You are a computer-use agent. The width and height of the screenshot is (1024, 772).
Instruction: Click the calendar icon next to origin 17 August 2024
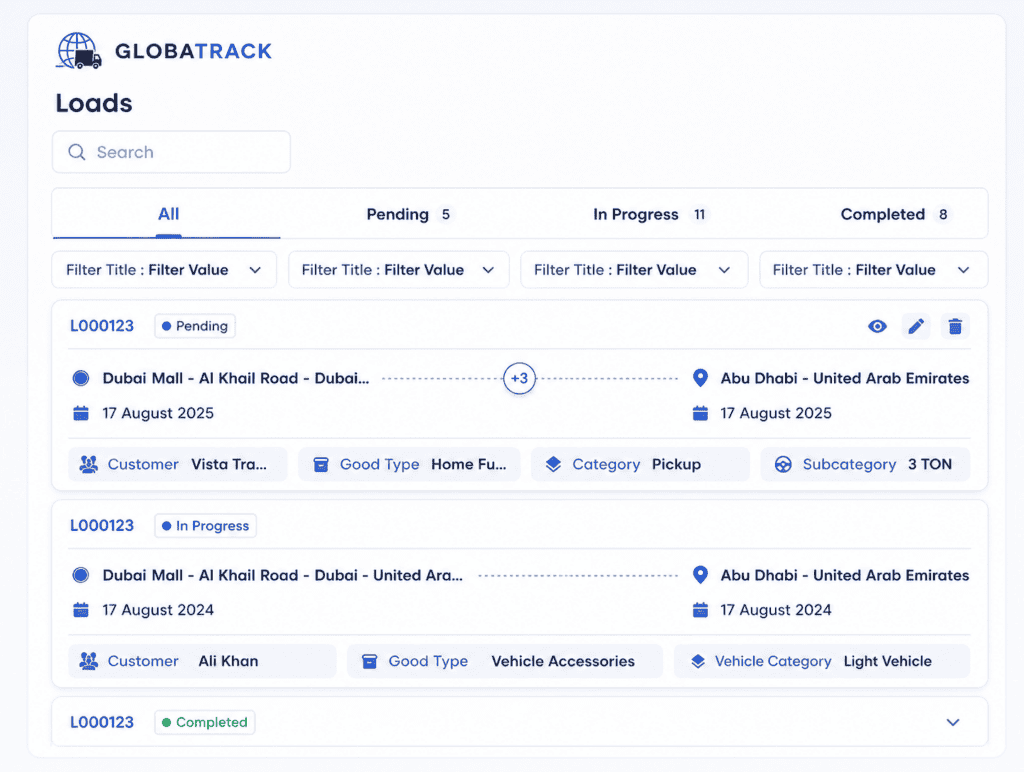81,609
